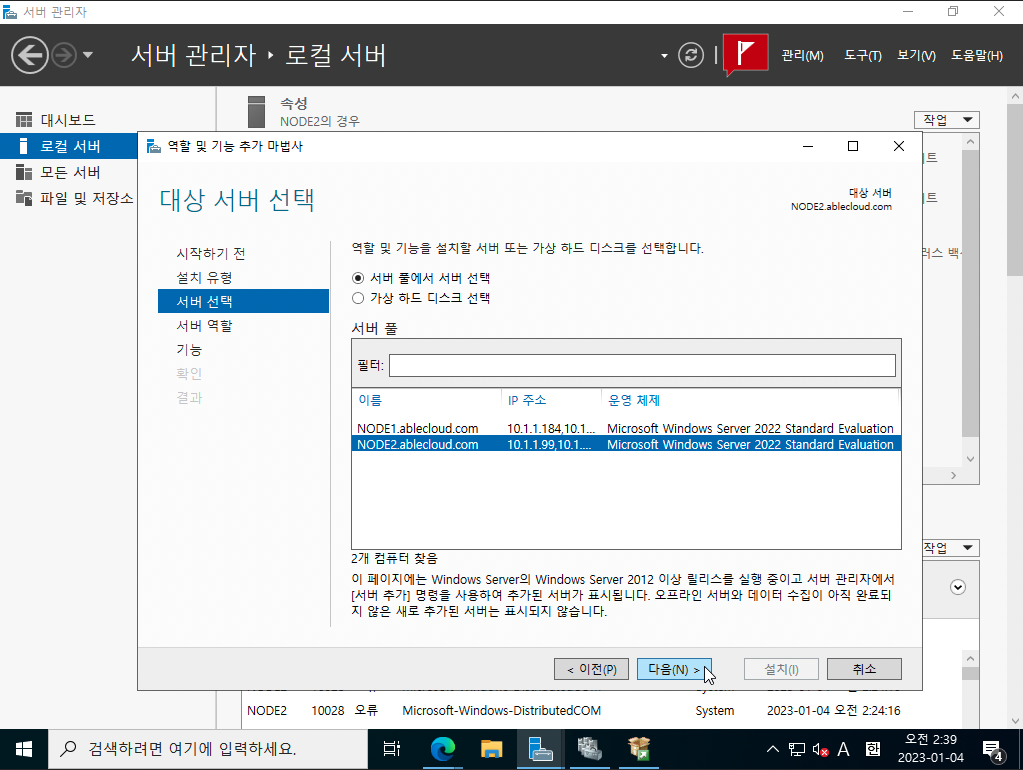Select 로컬 서버 in the sidebar
The height and width of the screenshot is (770, 1023).
[x=69, y=146]
